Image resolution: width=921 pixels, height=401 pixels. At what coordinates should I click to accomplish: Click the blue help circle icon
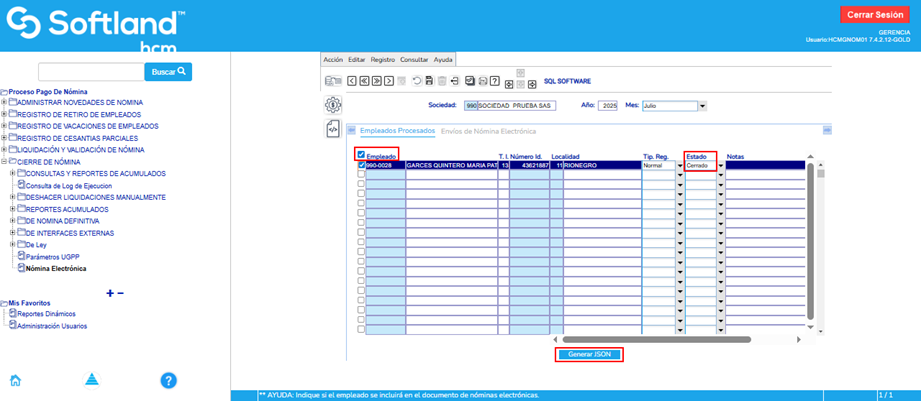coord(169,380)
